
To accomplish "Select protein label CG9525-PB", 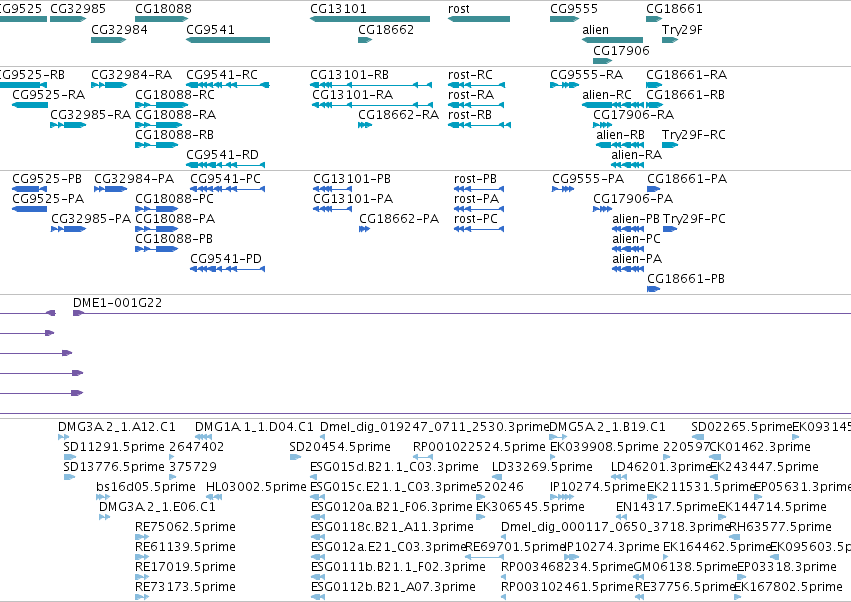I will 47,179.
